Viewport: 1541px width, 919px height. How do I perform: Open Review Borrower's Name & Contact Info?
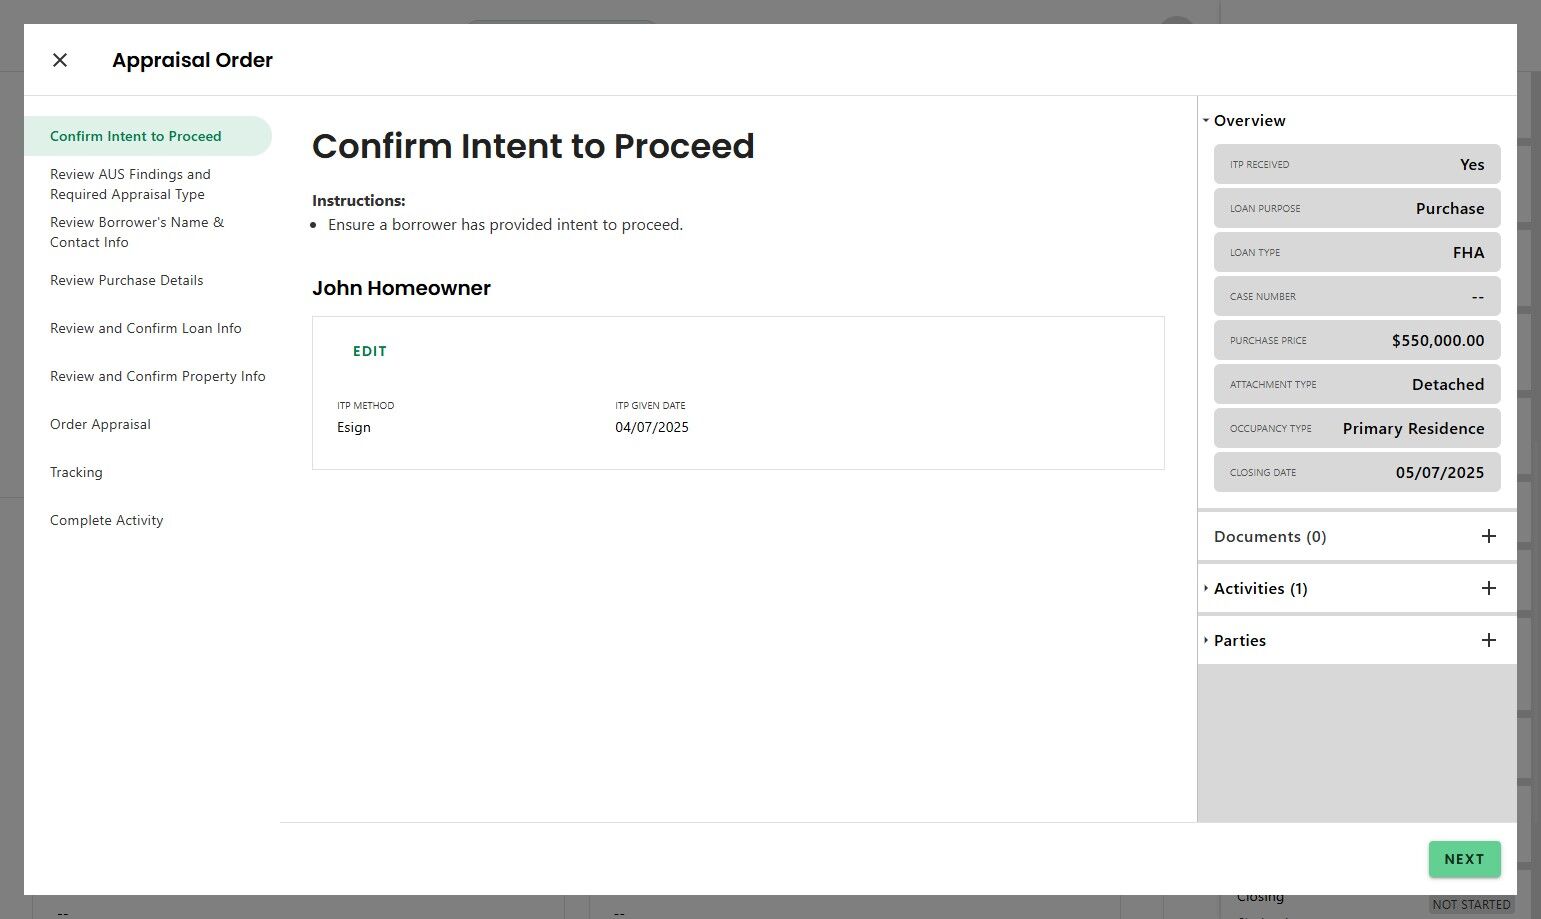click(137, 232)
